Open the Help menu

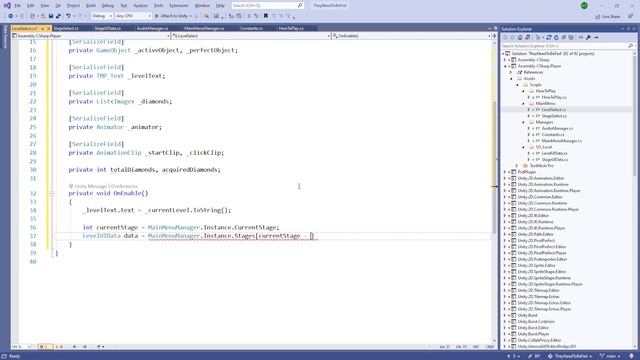click(220, 6)
